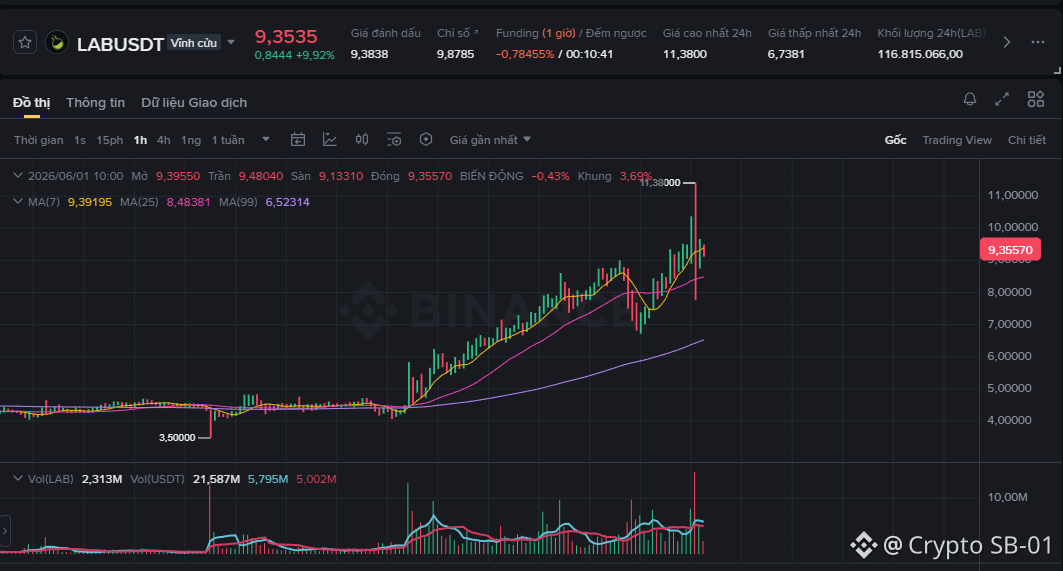Click the MA(99) indicator label
This screenshot has width=1063, height=571.
pos(238,202)
